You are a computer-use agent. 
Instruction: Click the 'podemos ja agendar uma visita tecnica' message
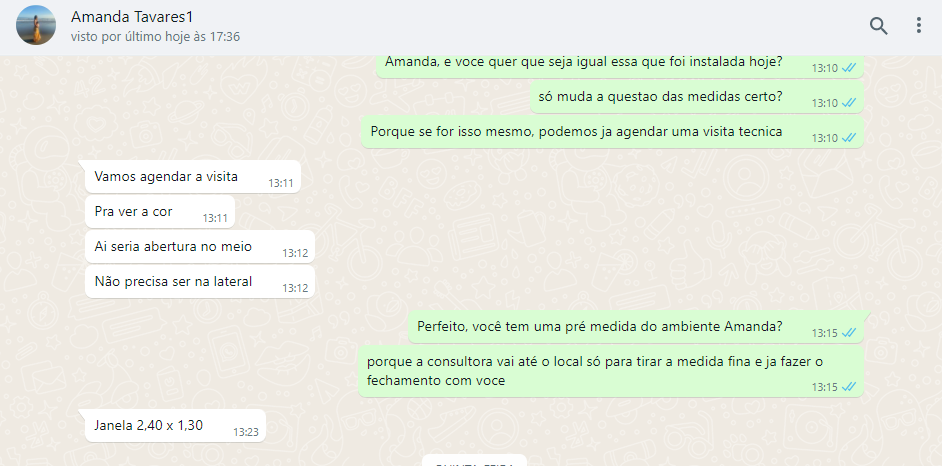point(612,132)
